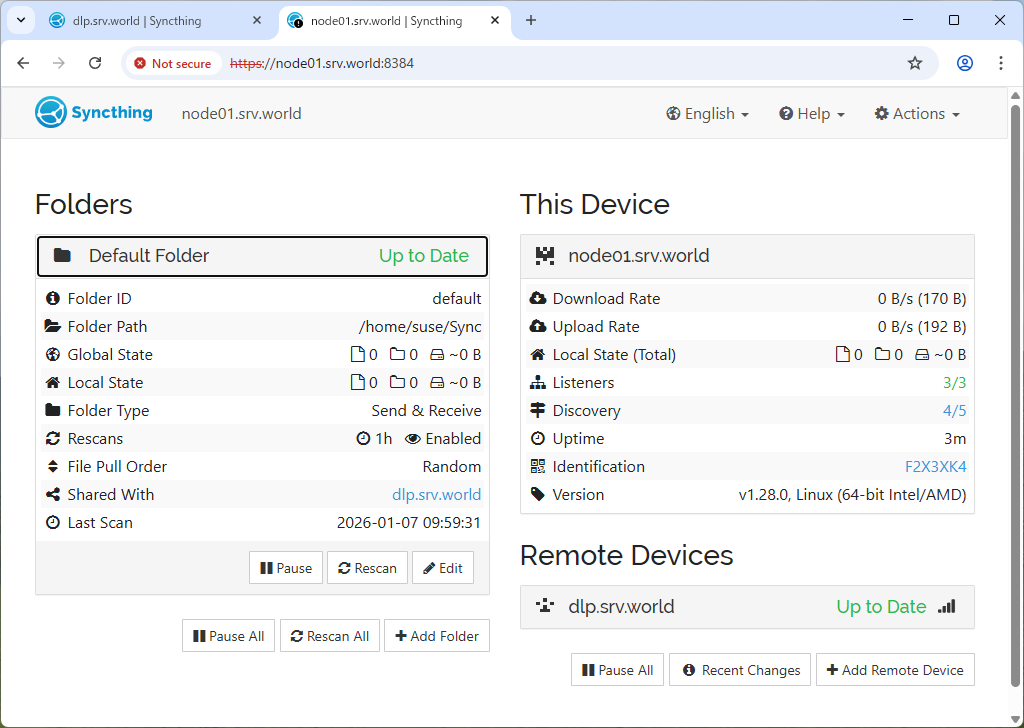Open the browser profile icon

click(x=964, y=63)
